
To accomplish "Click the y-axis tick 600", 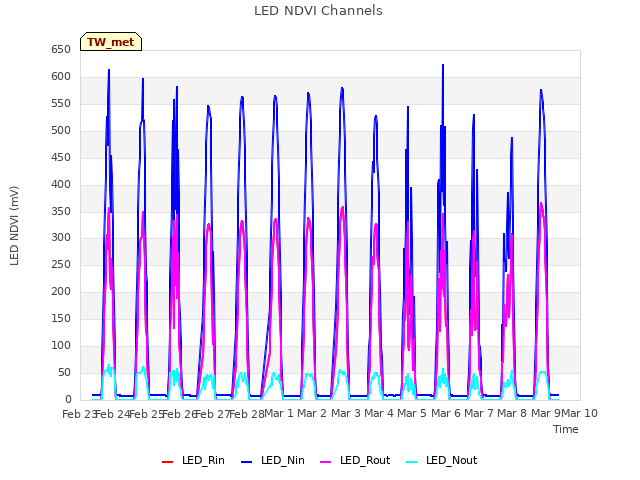I will tap(61, 77).
